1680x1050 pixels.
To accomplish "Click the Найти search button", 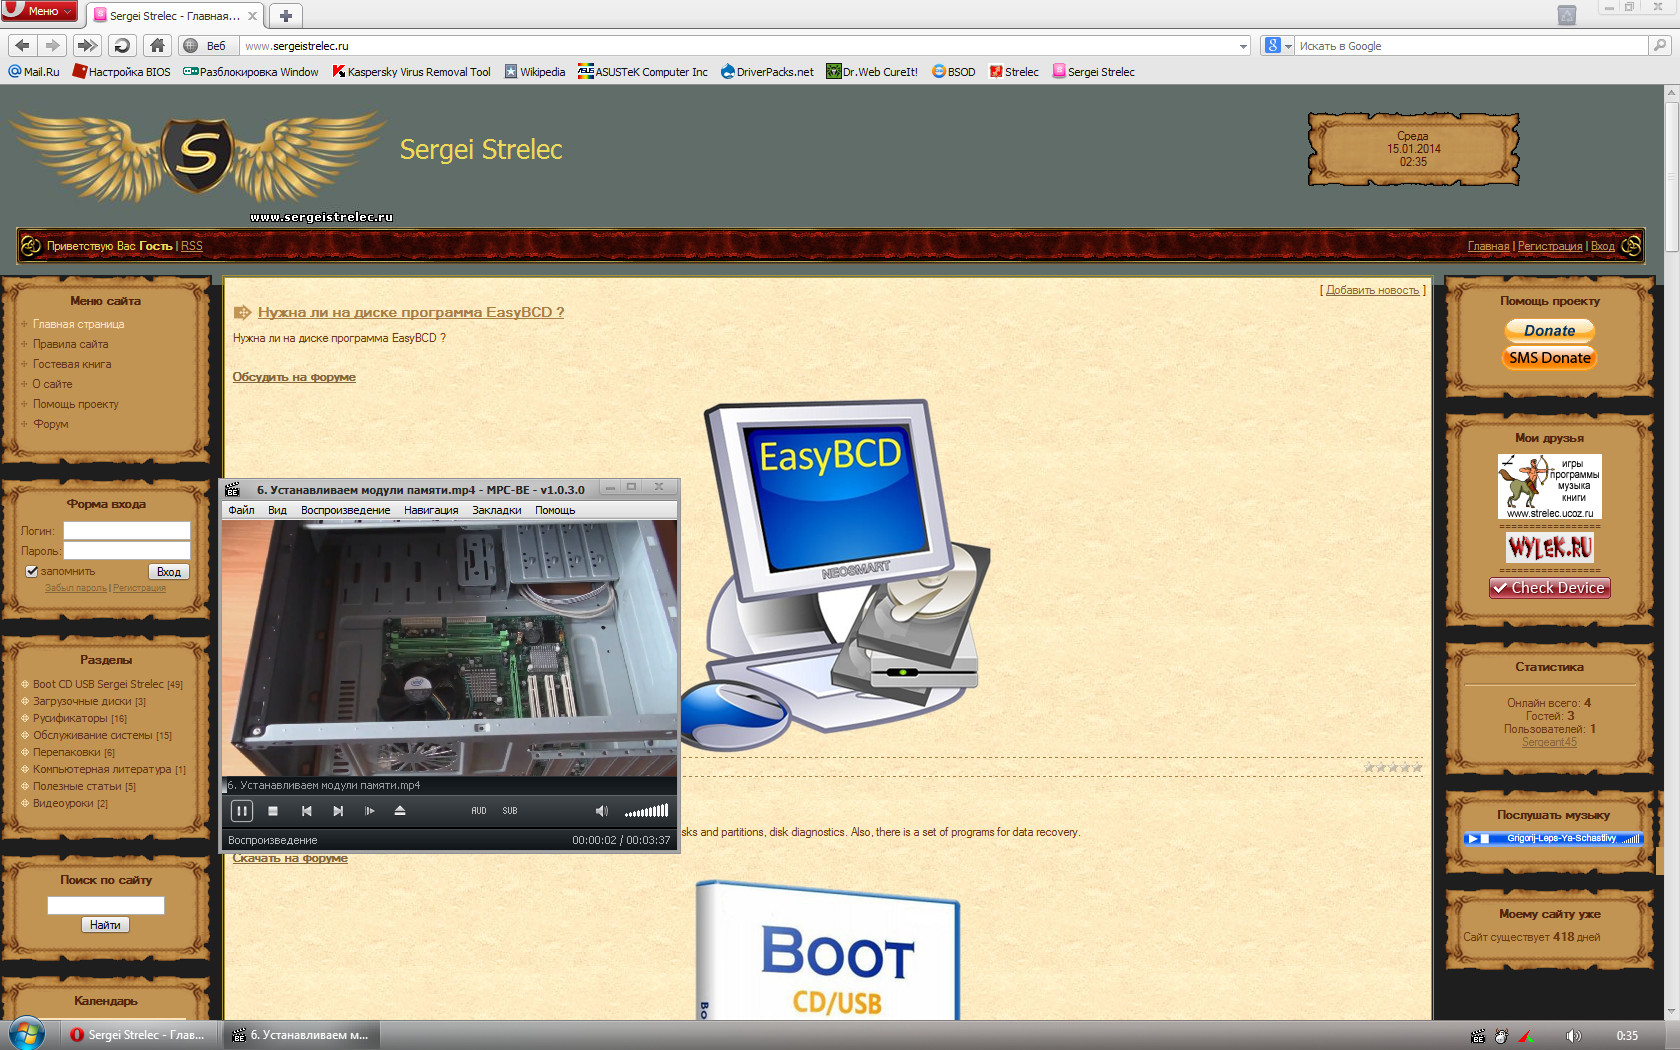I will point(105,925).
